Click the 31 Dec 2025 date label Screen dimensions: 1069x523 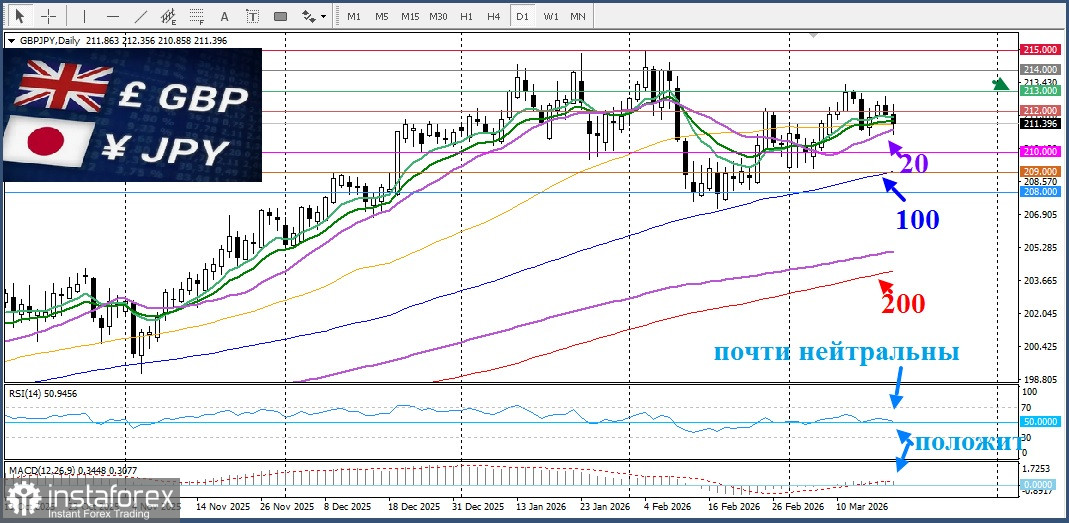tap(477, 507)
